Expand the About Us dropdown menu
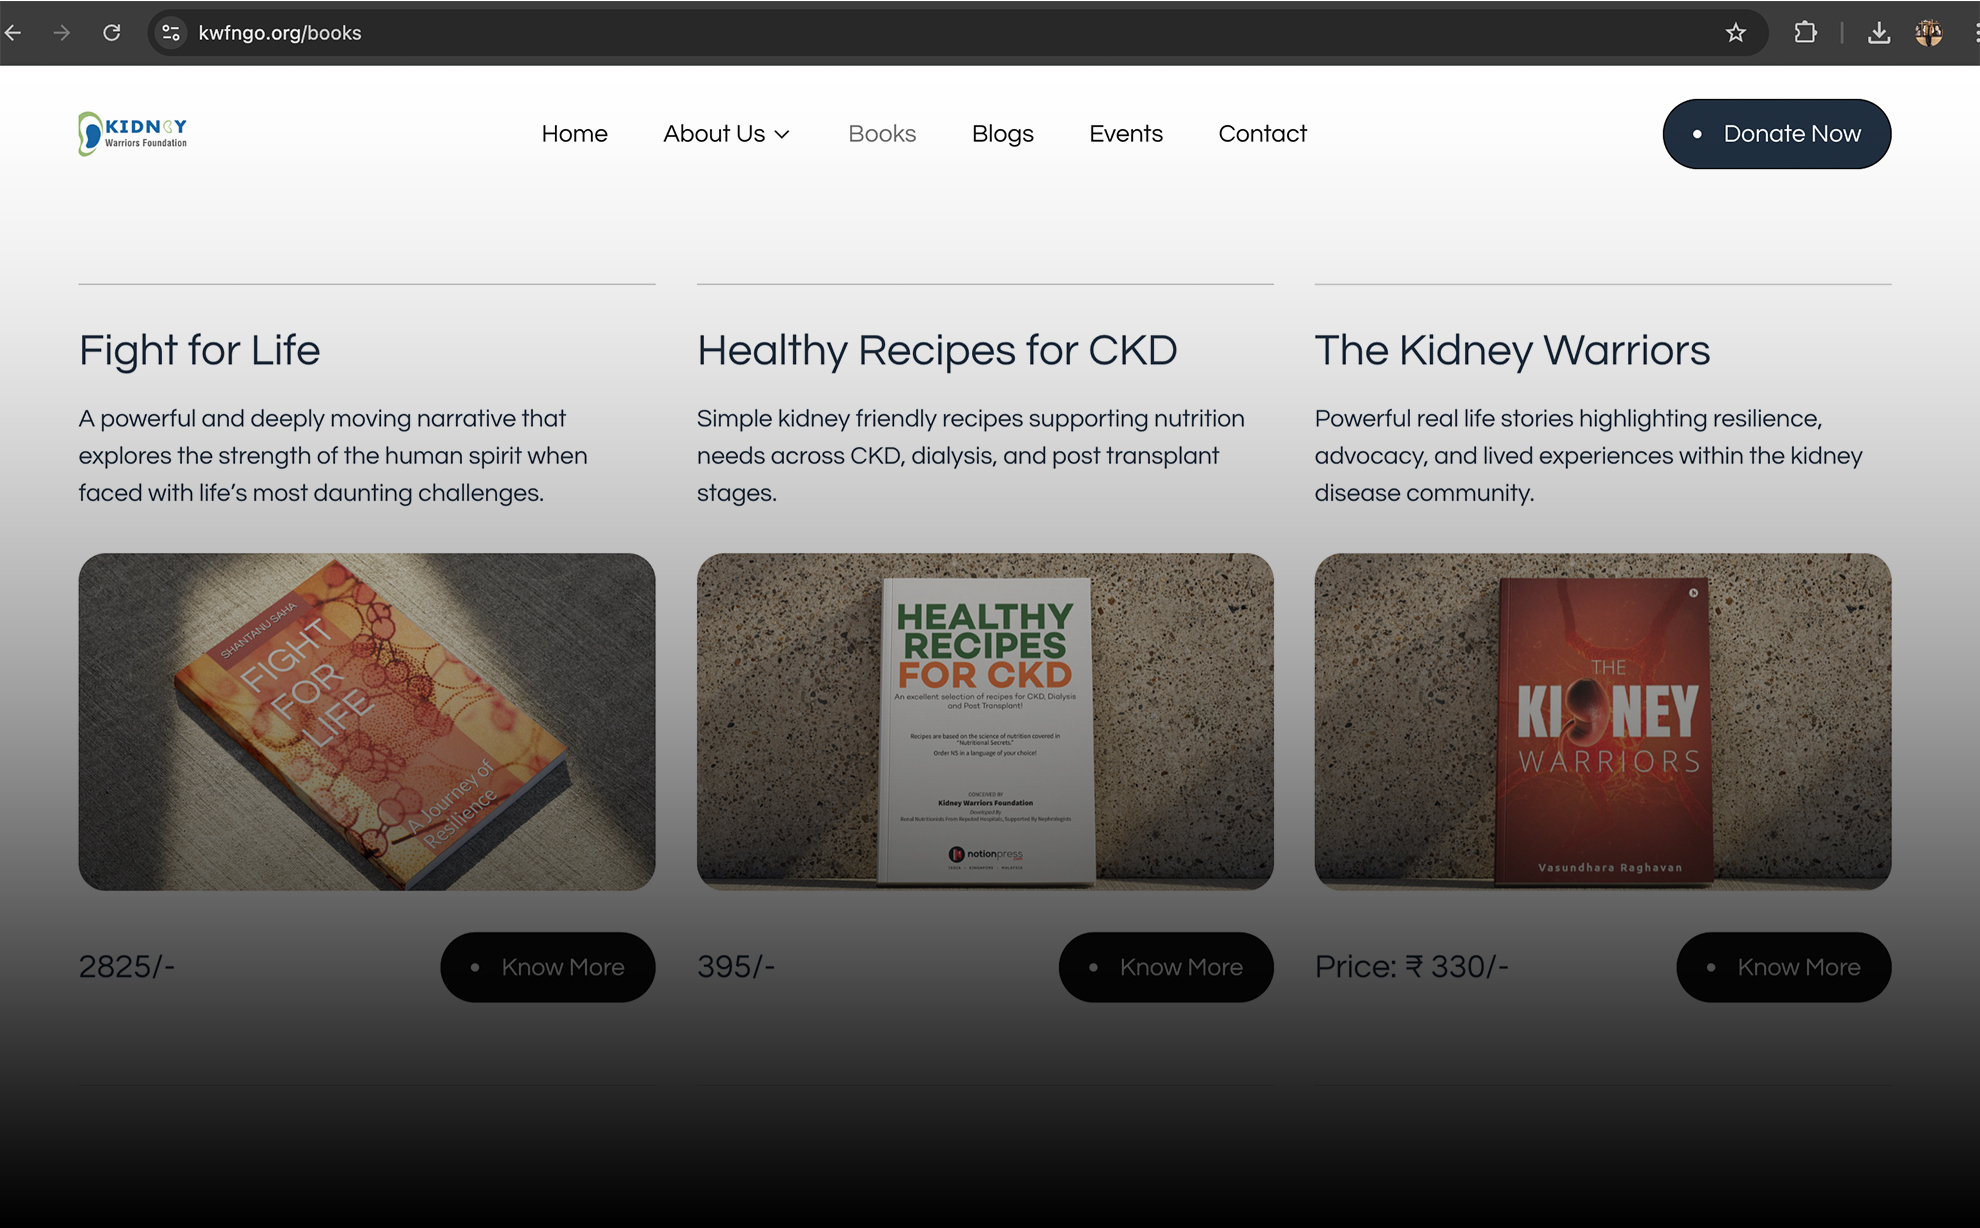Image resolution: width=1980 pixels, height=1228 pixels. [x=727, y=134]
